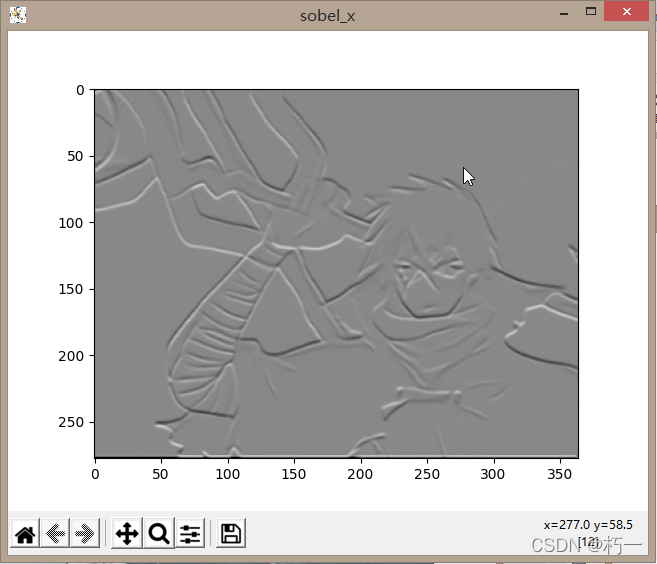Close the sobel_x window
The width and height of the screenshot is (657, 564).
[x=627, y=11]
